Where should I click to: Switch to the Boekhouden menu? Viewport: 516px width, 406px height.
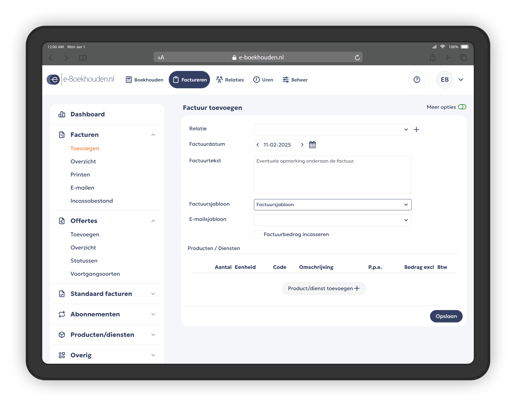point(144,80)
